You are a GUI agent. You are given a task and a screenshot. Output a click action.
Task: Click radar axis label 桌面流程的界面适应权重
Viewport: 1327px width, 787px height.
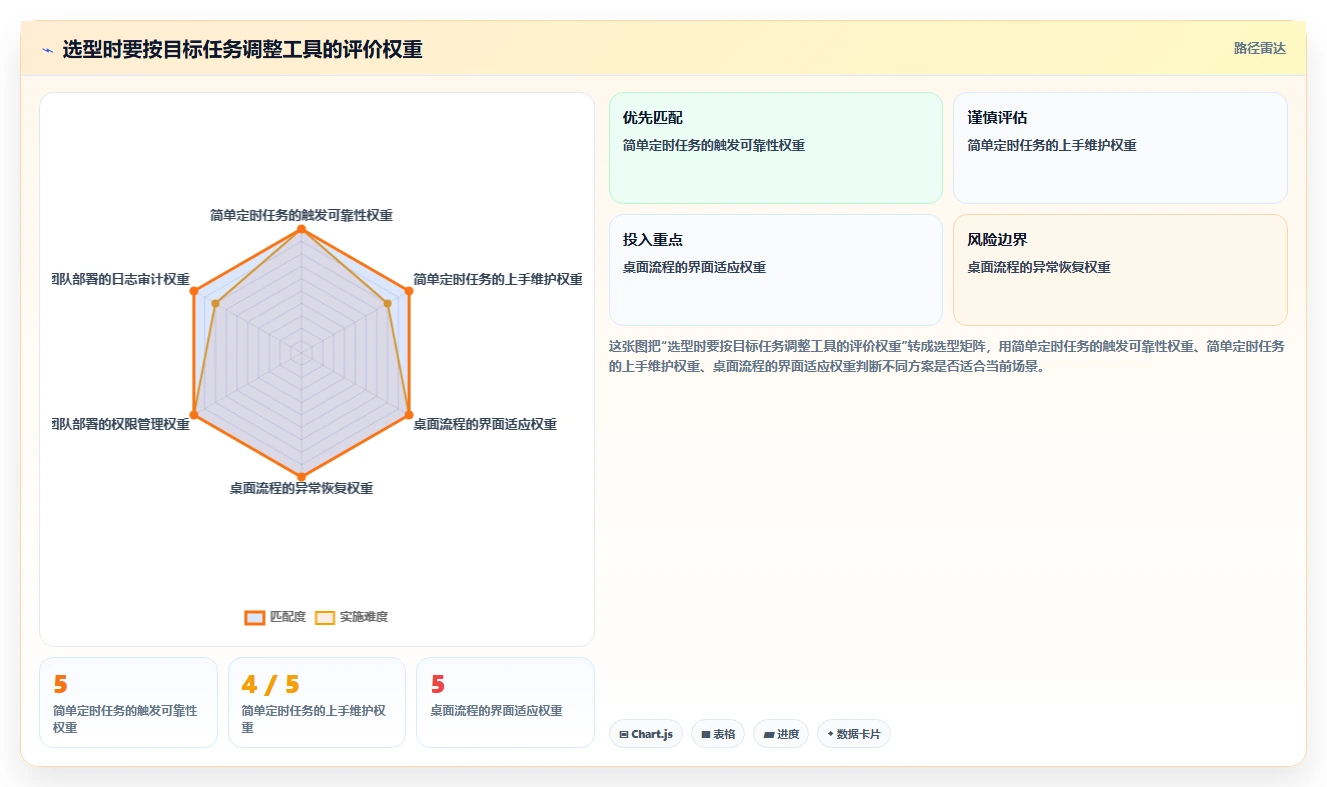[x=485, y=424]
